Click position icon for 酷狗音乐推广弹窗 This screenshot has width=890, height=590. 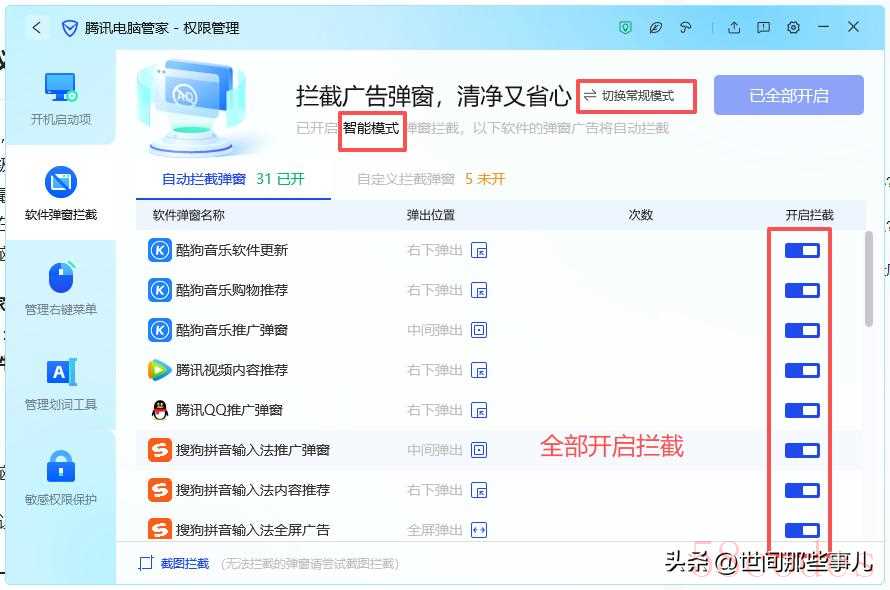pos(479,330)
